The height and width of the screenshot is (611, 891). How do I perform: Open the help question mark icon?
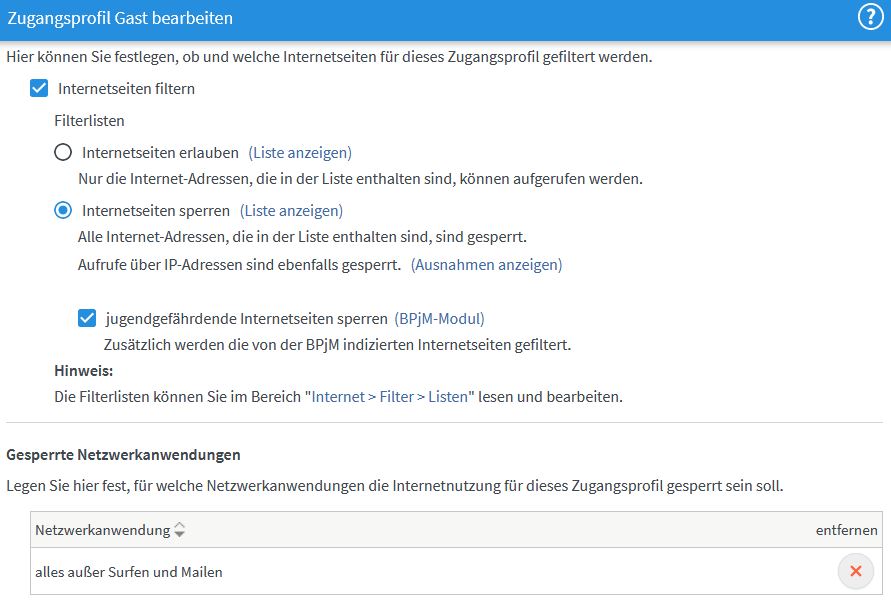[870, 18]
